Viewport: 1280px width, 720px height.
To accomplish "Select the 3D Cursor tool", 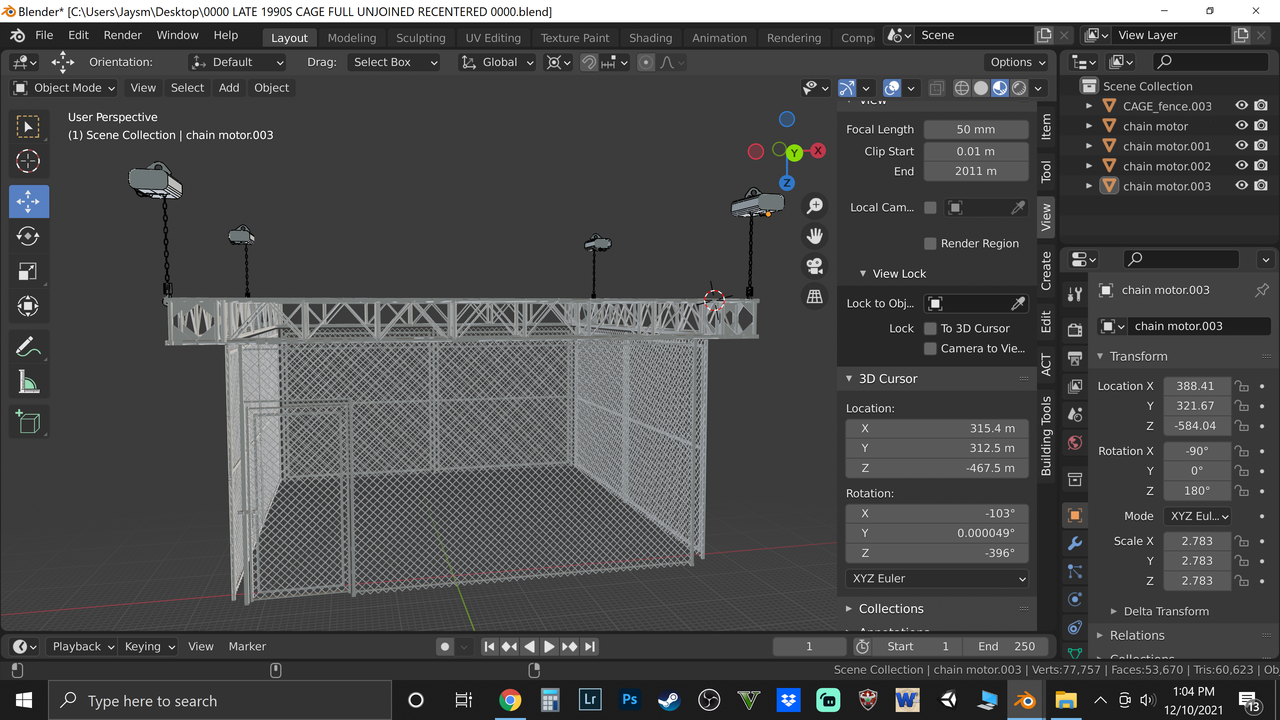I will pyautogui.click(x=28, y=161).
